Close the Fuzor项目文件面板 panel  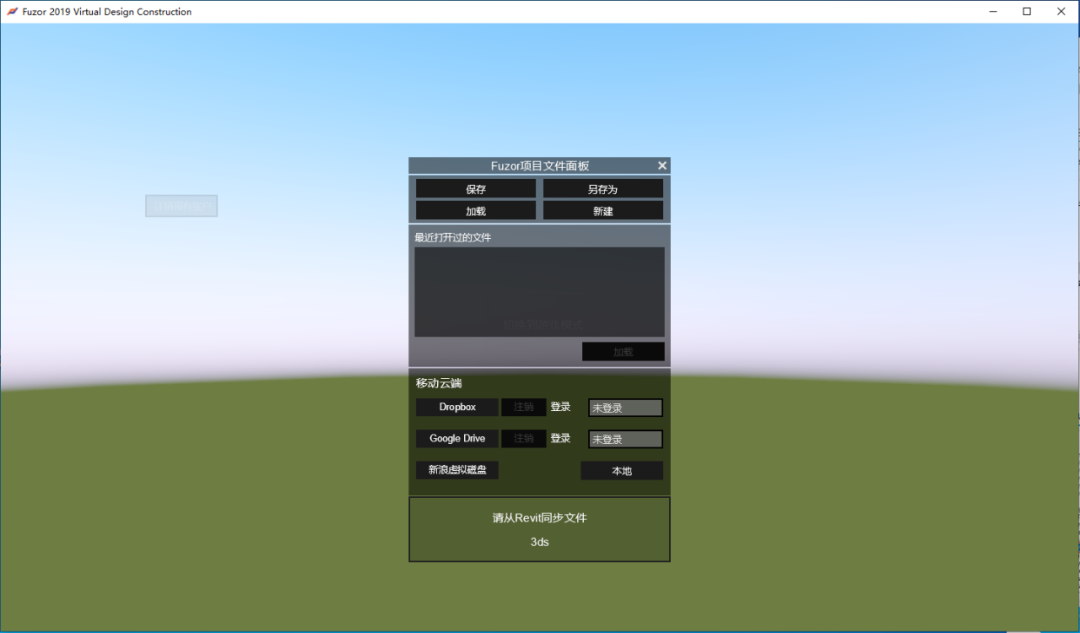coord(662,165)
